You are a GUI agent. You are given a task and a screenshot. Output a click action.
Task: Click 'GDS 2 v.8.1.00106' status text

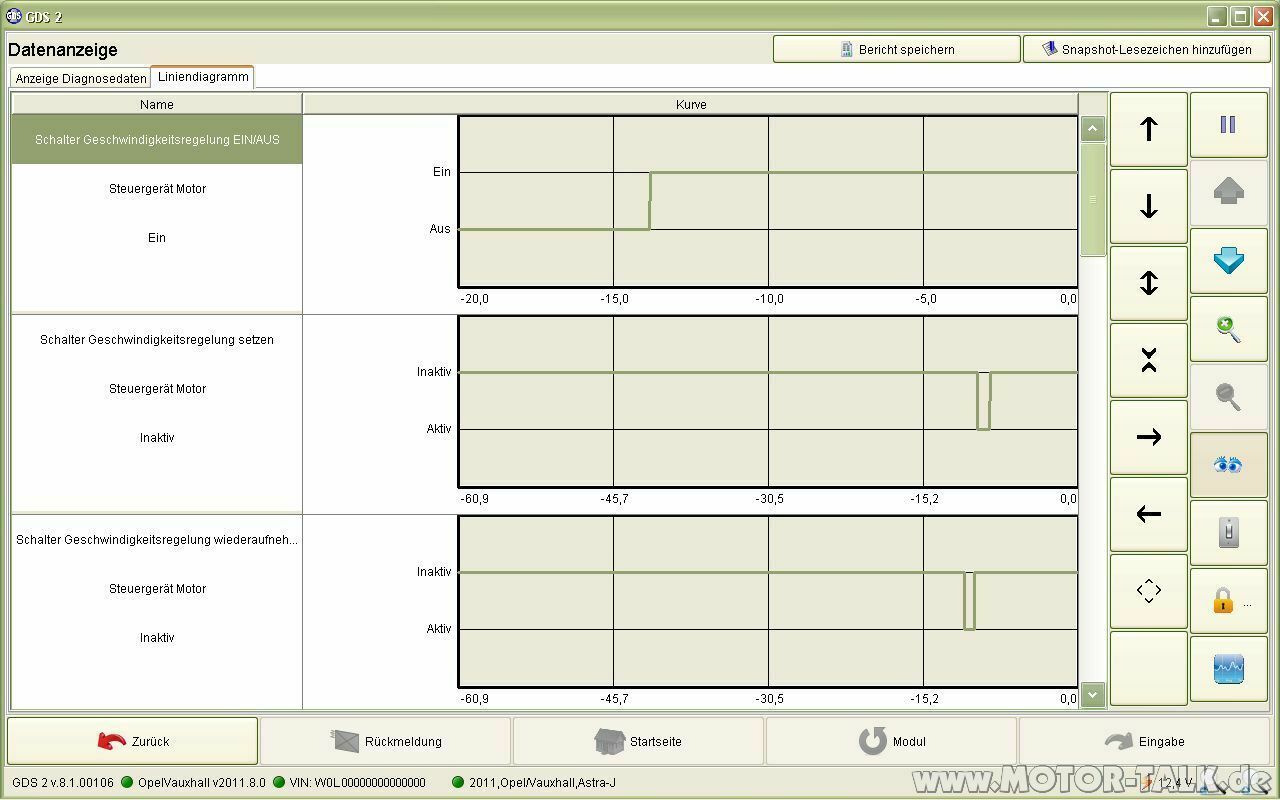click(x=63, y=782)
